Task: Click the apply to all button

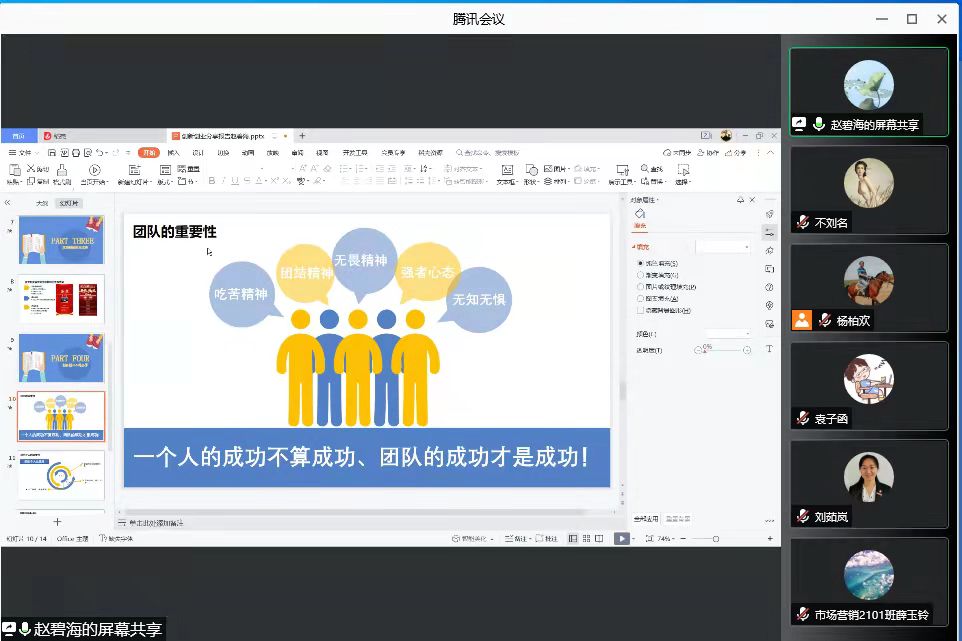Action: point(645,518)
